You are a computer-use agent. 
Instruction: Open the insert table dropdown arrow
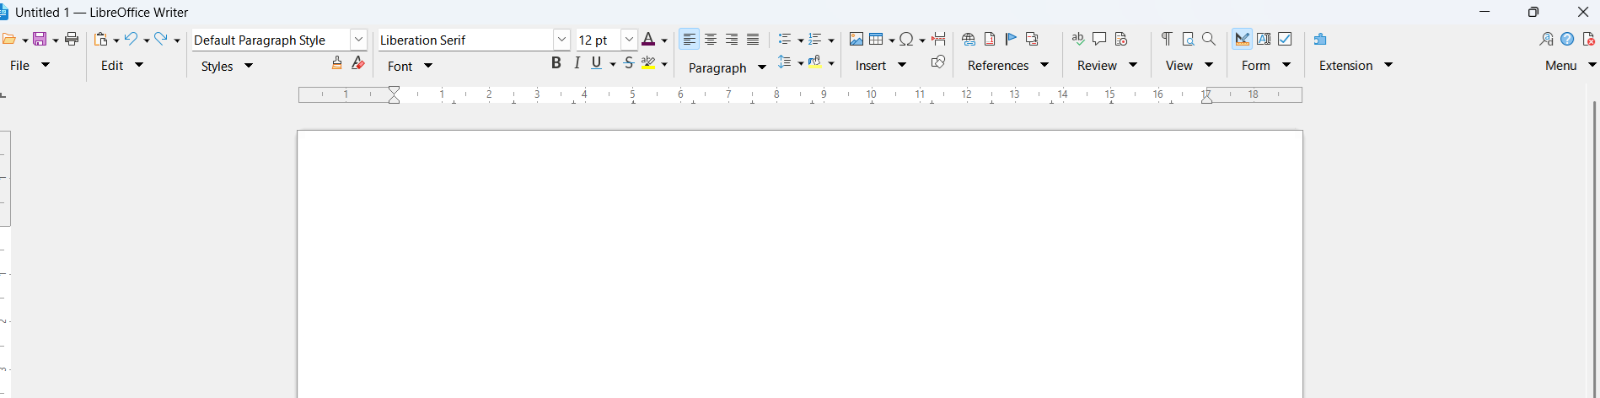(892, 41)
